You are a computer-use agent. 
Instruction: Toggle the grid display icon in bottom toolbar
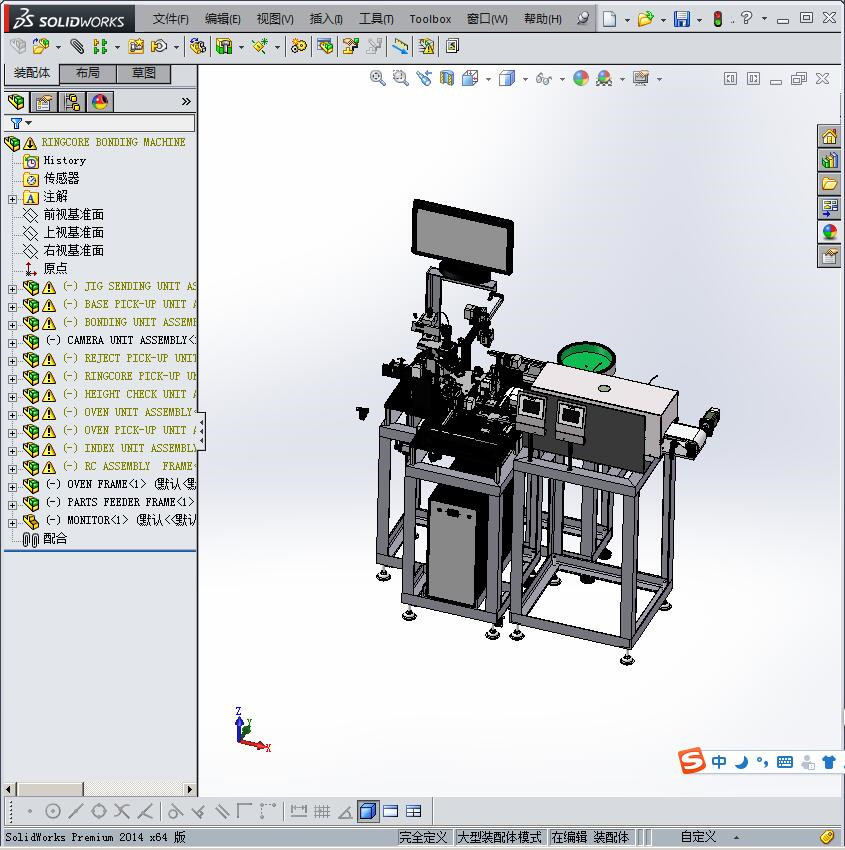(322, 811)
